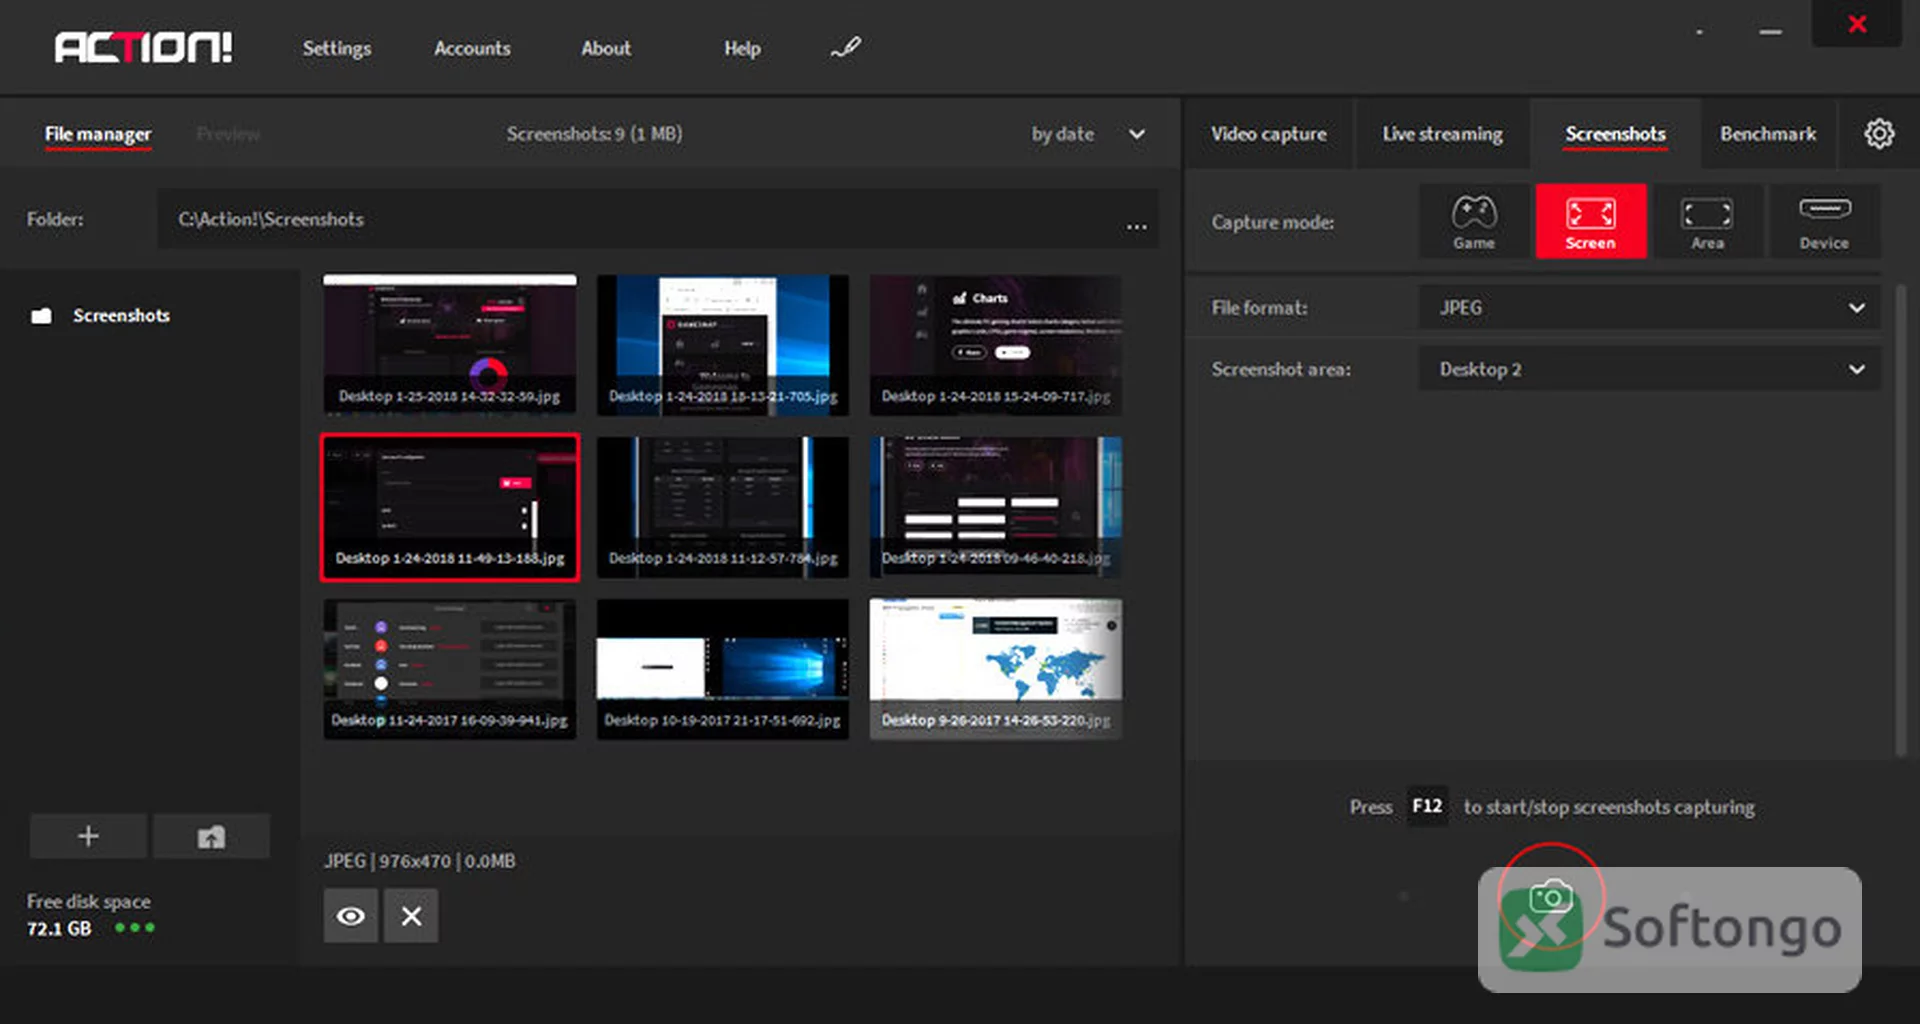Open the Help menu
The width and height of the screenshot is (1920, 1024).
742,48
